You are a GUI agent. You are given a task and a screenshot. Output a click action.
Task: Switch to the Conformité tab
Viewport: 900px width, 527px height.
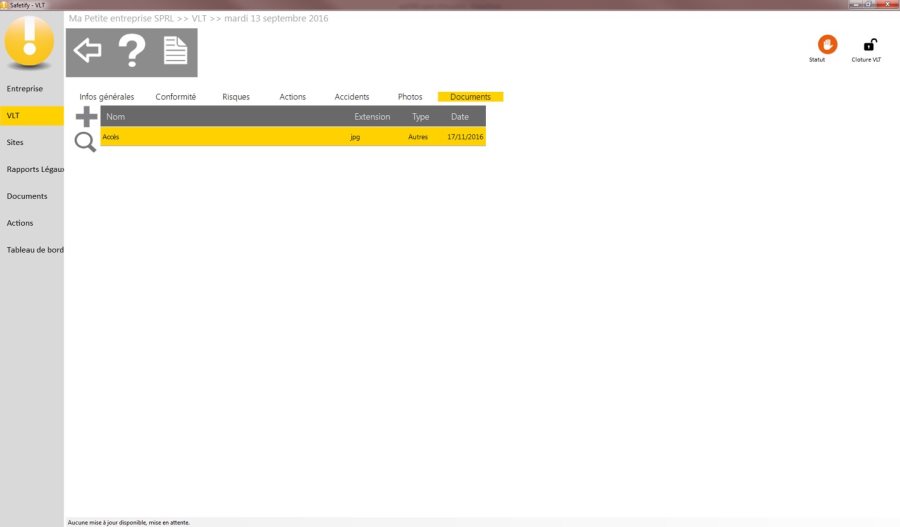[x=176, y=97]
